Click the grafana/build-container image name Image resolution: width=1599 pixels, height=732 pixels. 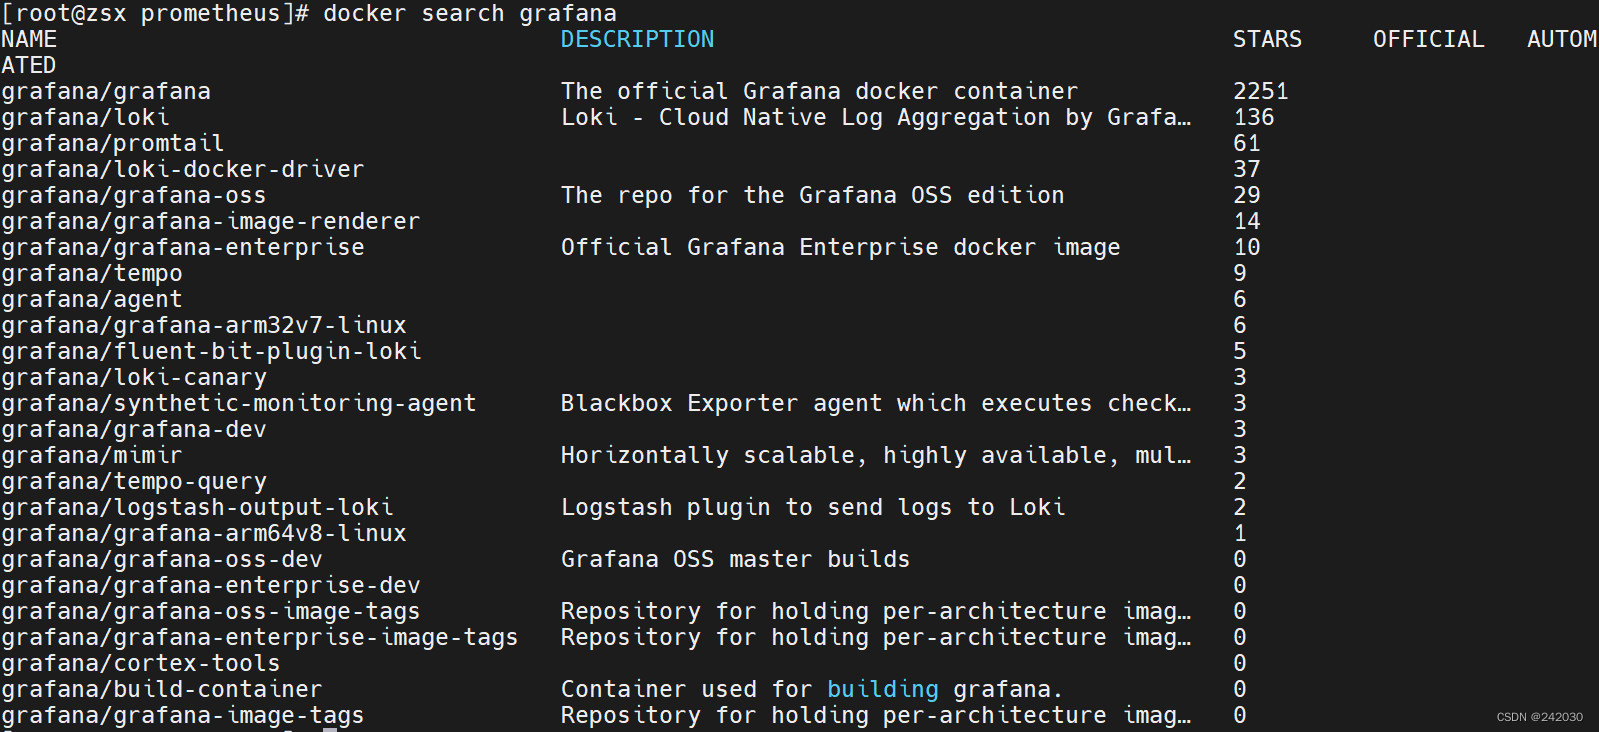point(162,690)
